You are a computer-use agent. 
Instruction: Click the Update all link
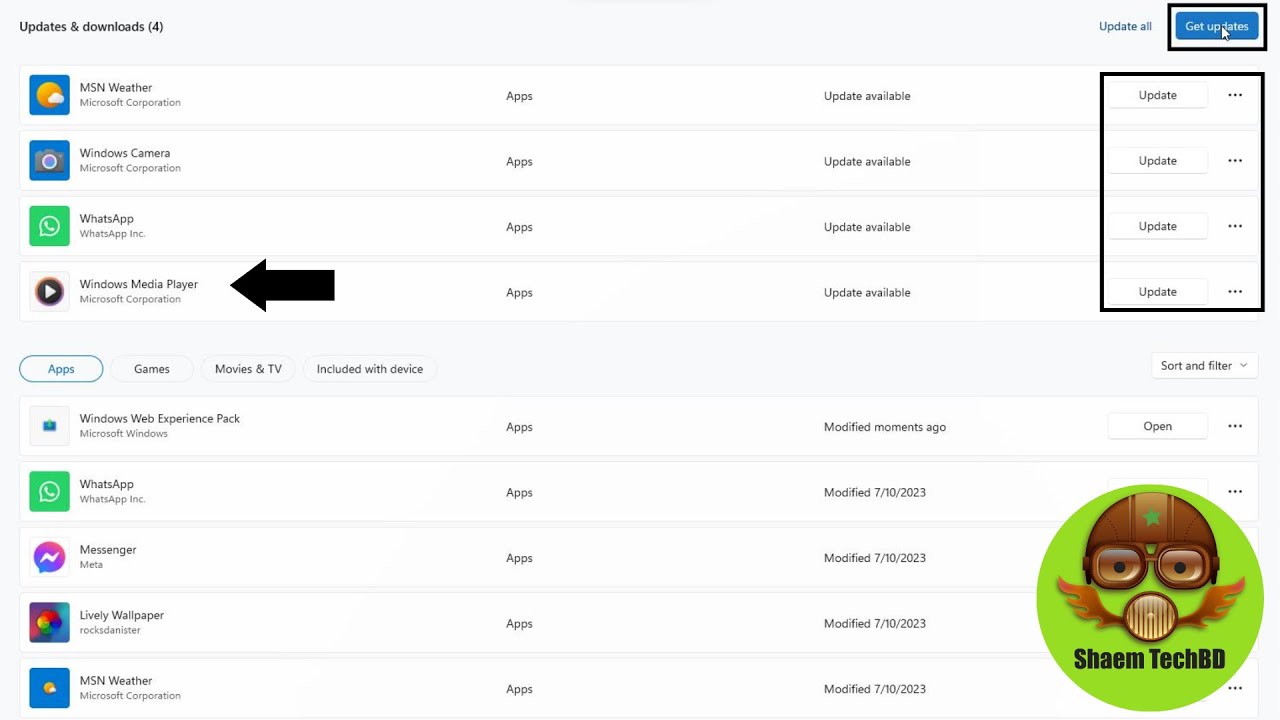click(1125, 27)
